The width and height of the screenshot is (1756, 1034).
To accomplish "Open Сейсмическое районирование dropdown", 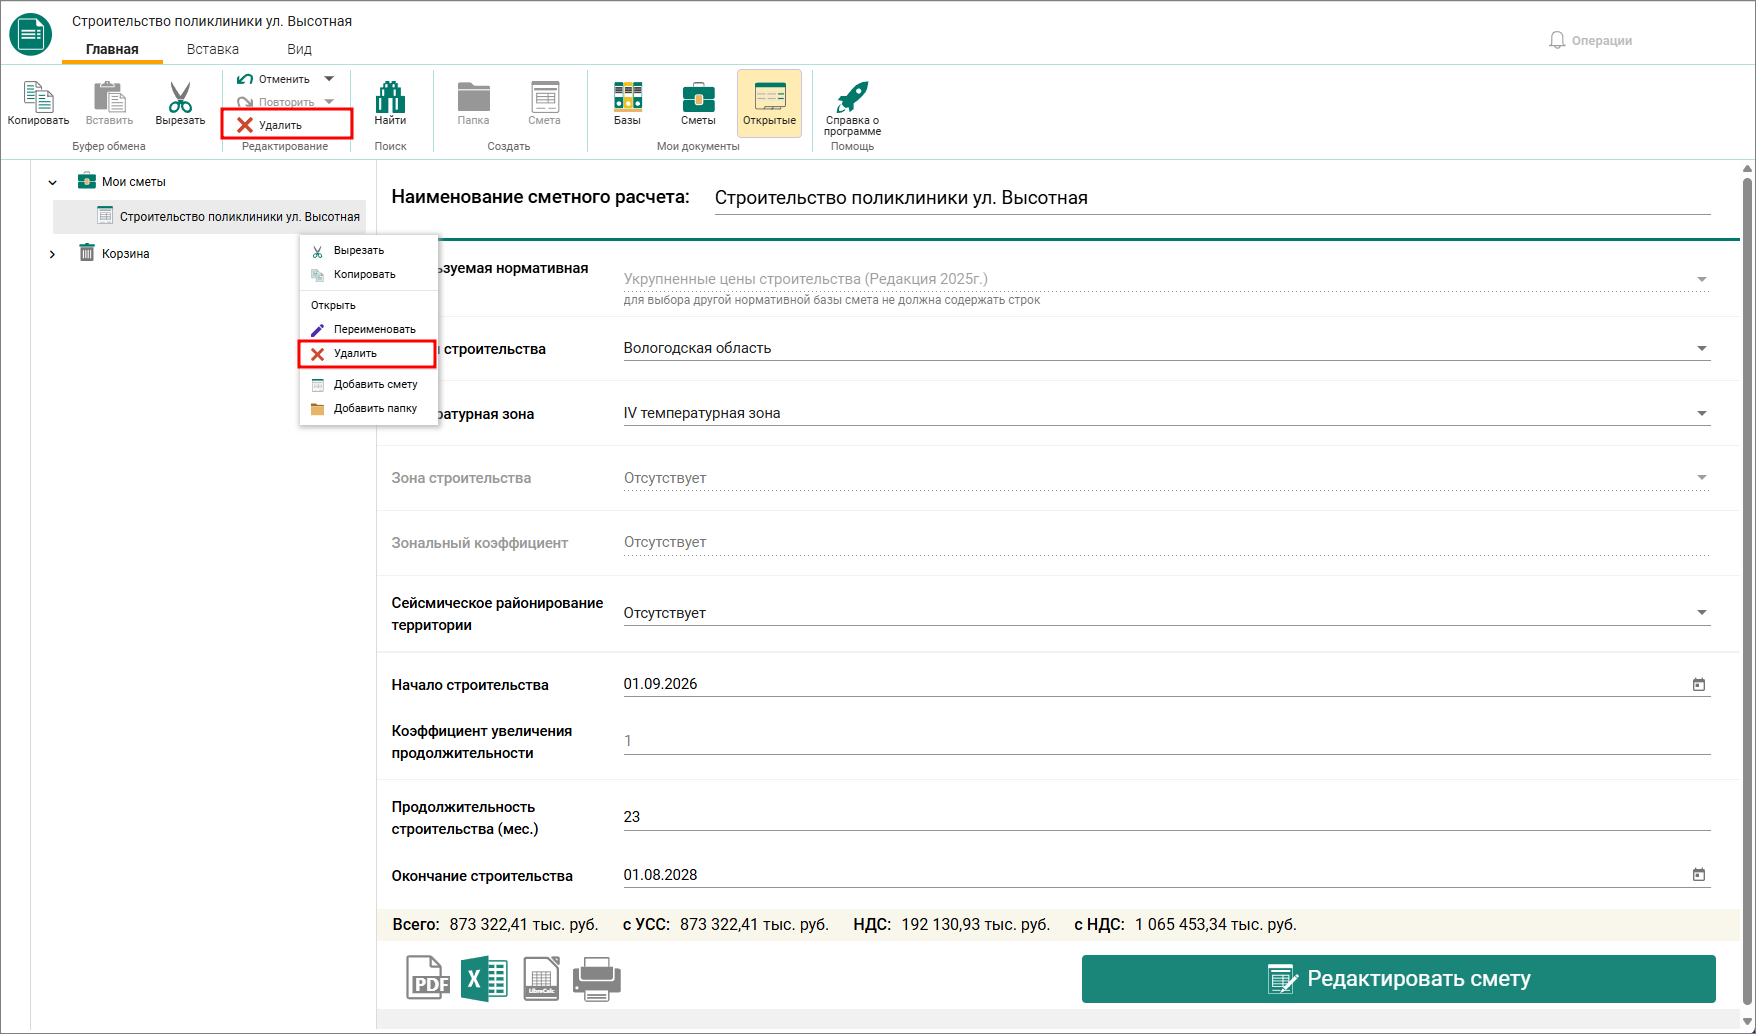I will click(x=1701, y=612).
